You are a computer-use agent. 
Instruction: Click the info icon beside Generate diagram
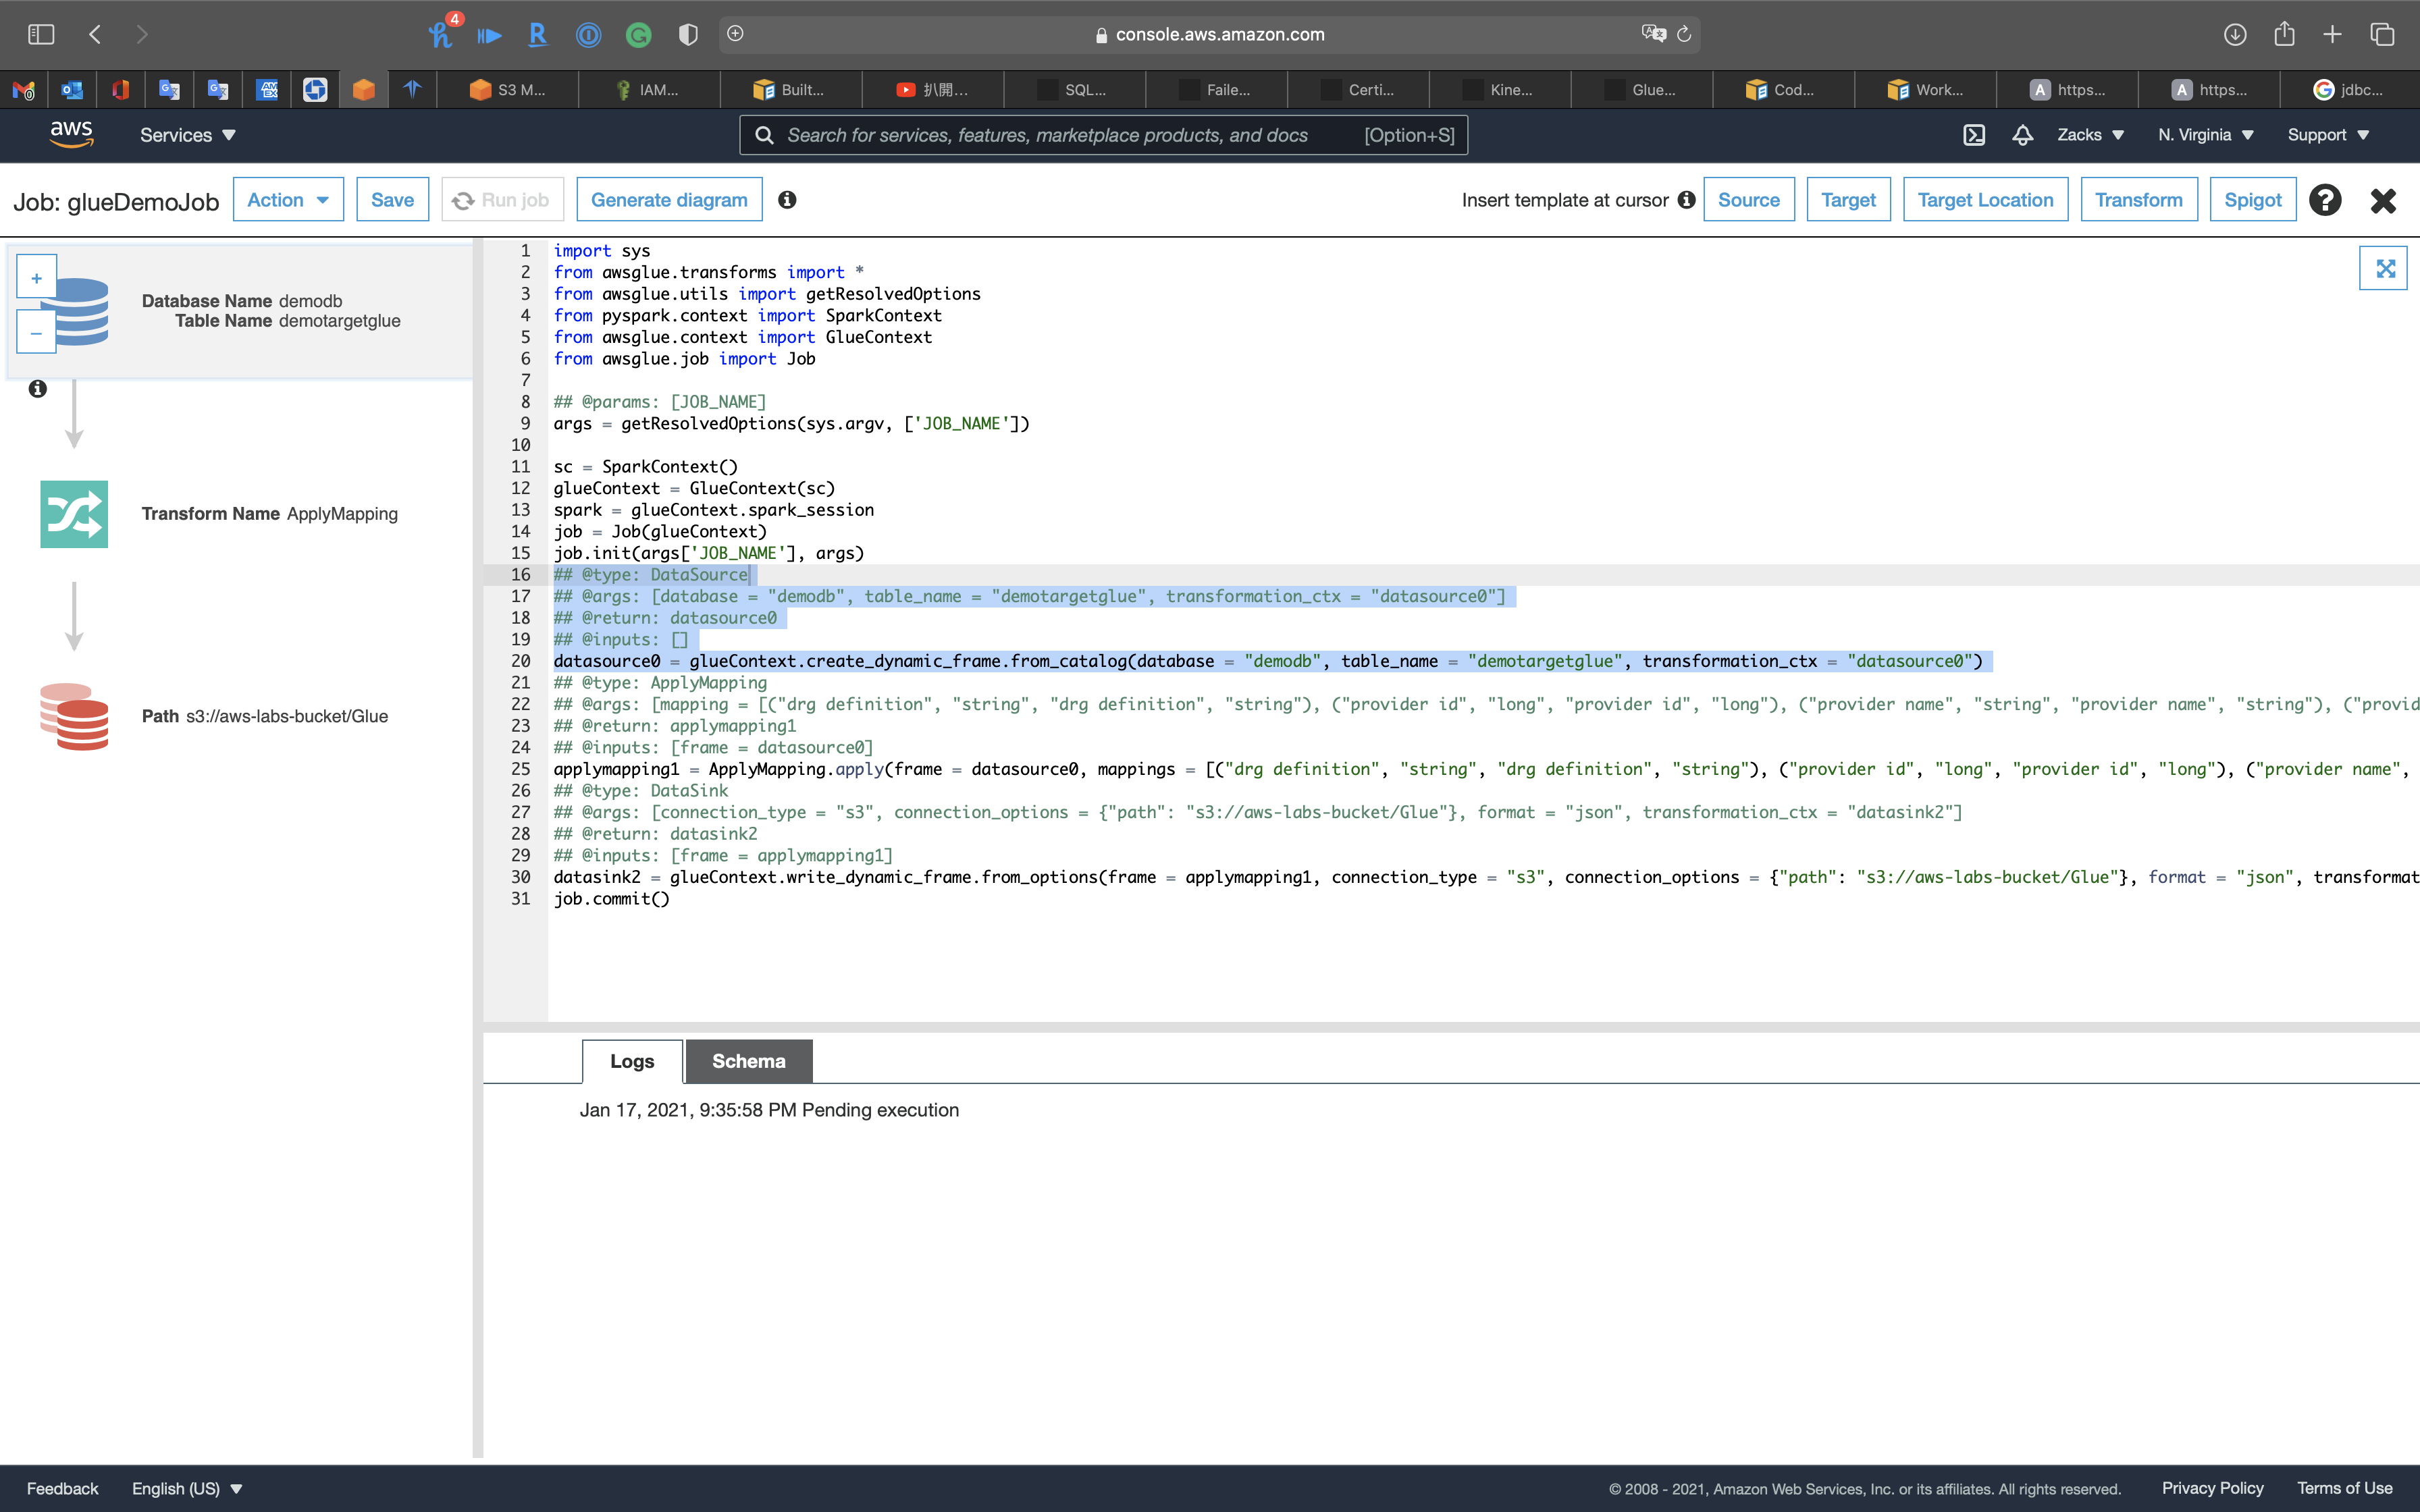(x=787, y=200)
